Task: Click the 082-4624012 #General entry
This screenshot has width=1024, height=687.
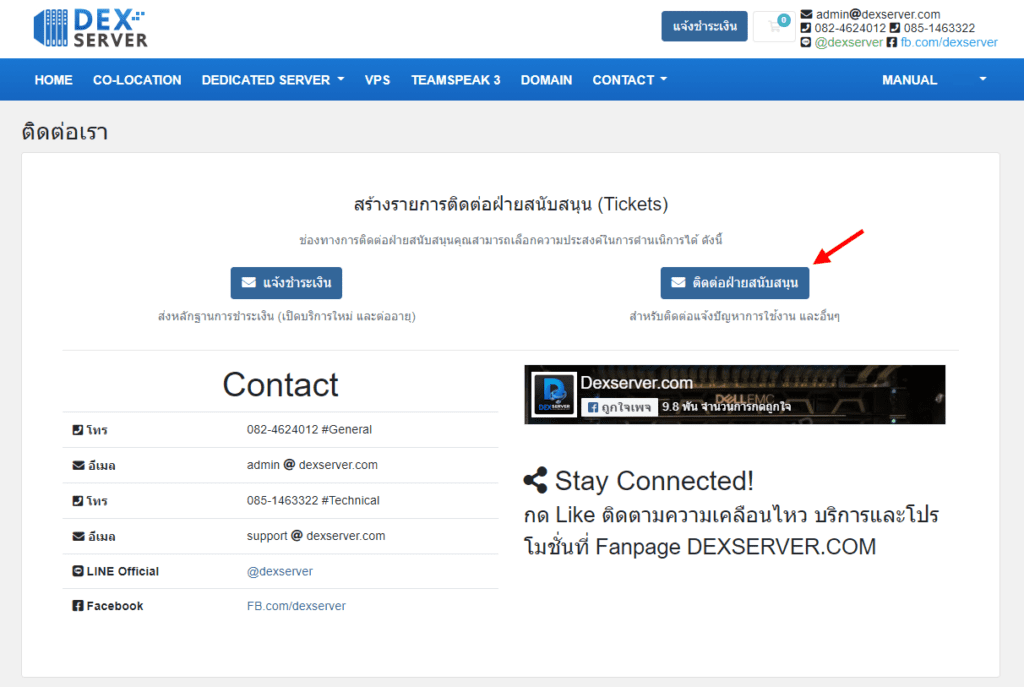Action: 309,430
